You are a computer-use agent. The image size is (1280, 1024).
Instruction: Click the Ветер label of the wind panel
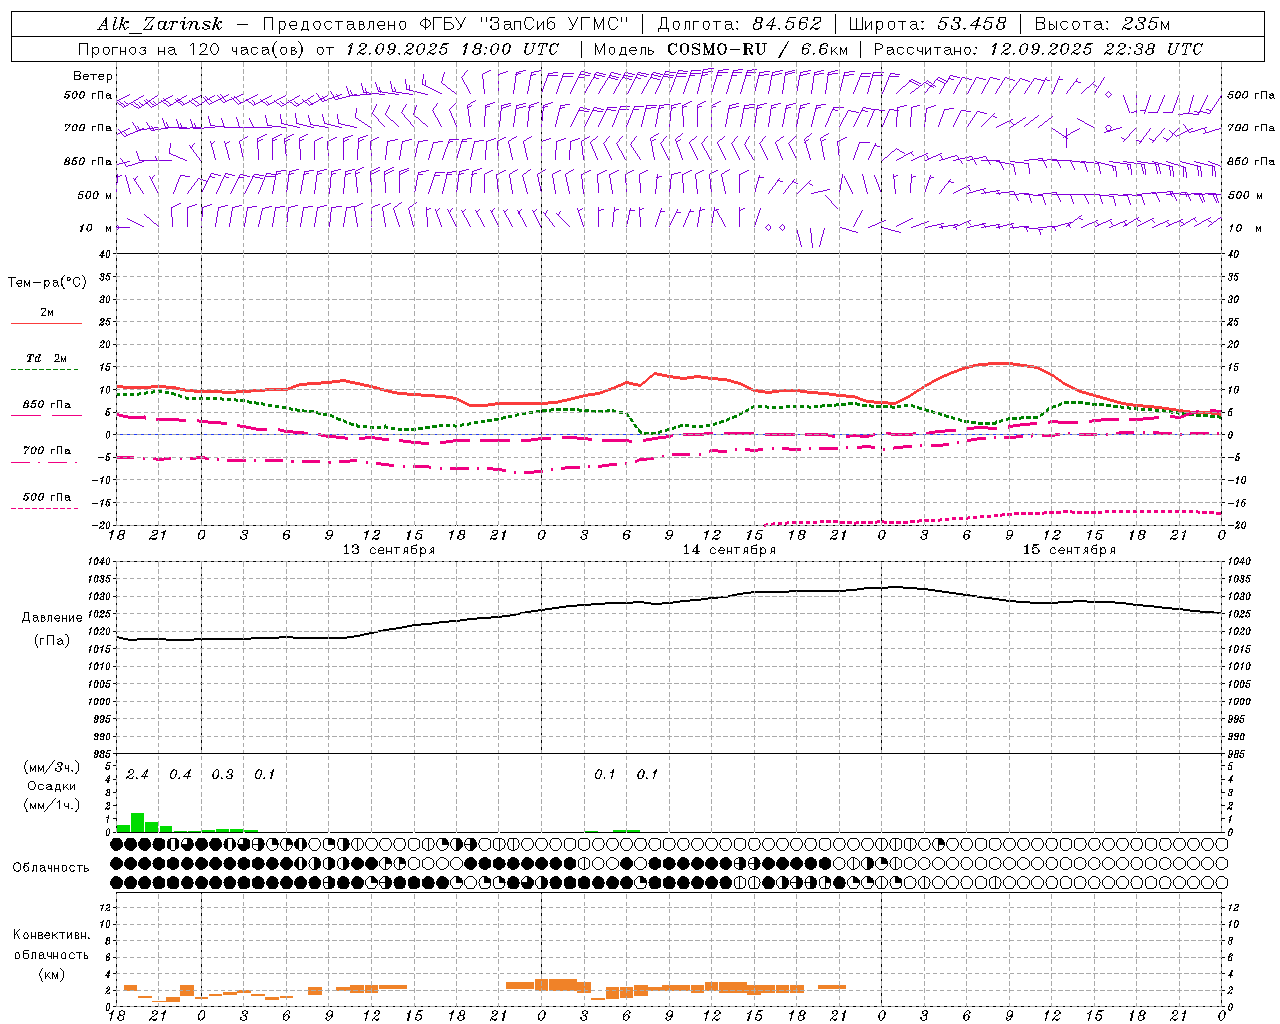[x=93, y=76]
